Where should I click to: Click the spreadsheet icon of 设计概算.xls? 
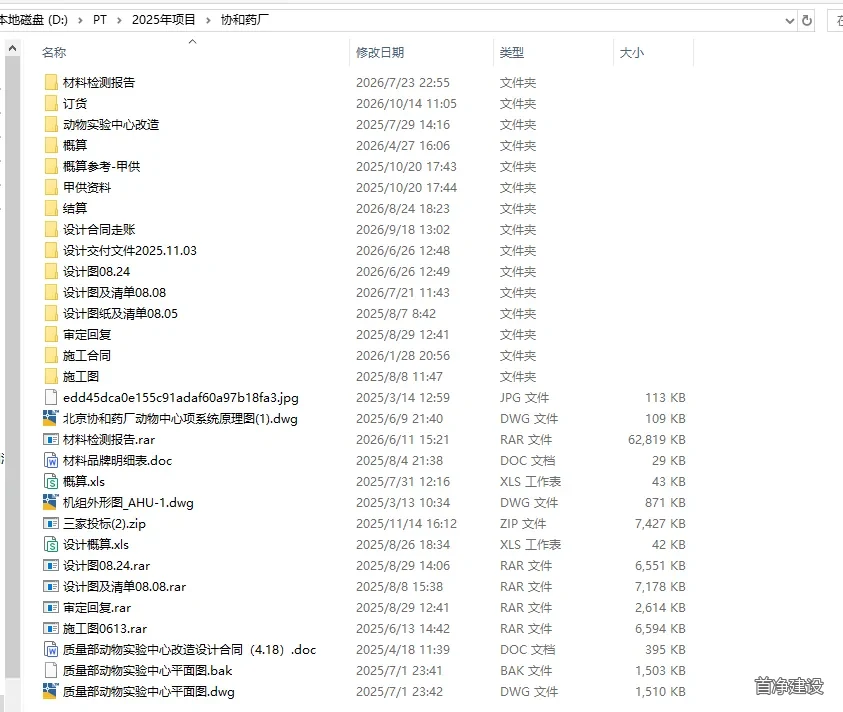point(51,544)
